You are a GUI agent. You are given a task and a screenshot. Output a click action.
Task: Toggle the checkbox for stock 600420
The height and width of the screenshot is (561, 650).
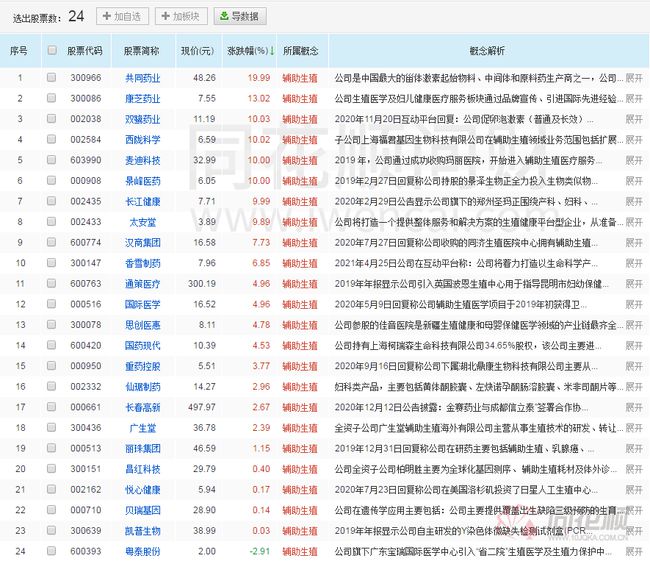(x=51, y=344)
